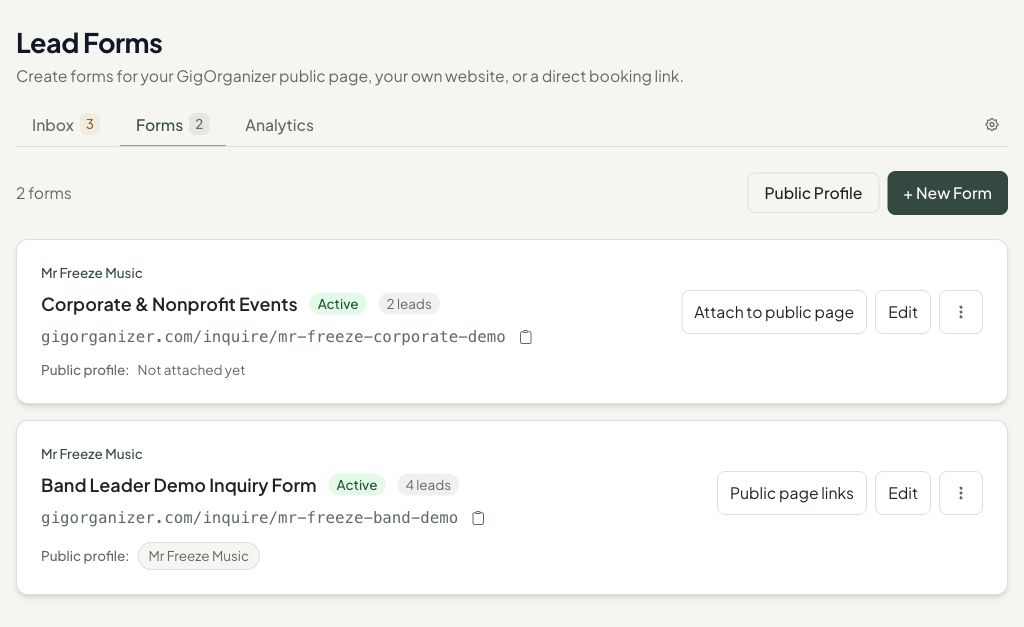Open more options for Corporate & Nonprofit Events

click(x=961, y=312)
